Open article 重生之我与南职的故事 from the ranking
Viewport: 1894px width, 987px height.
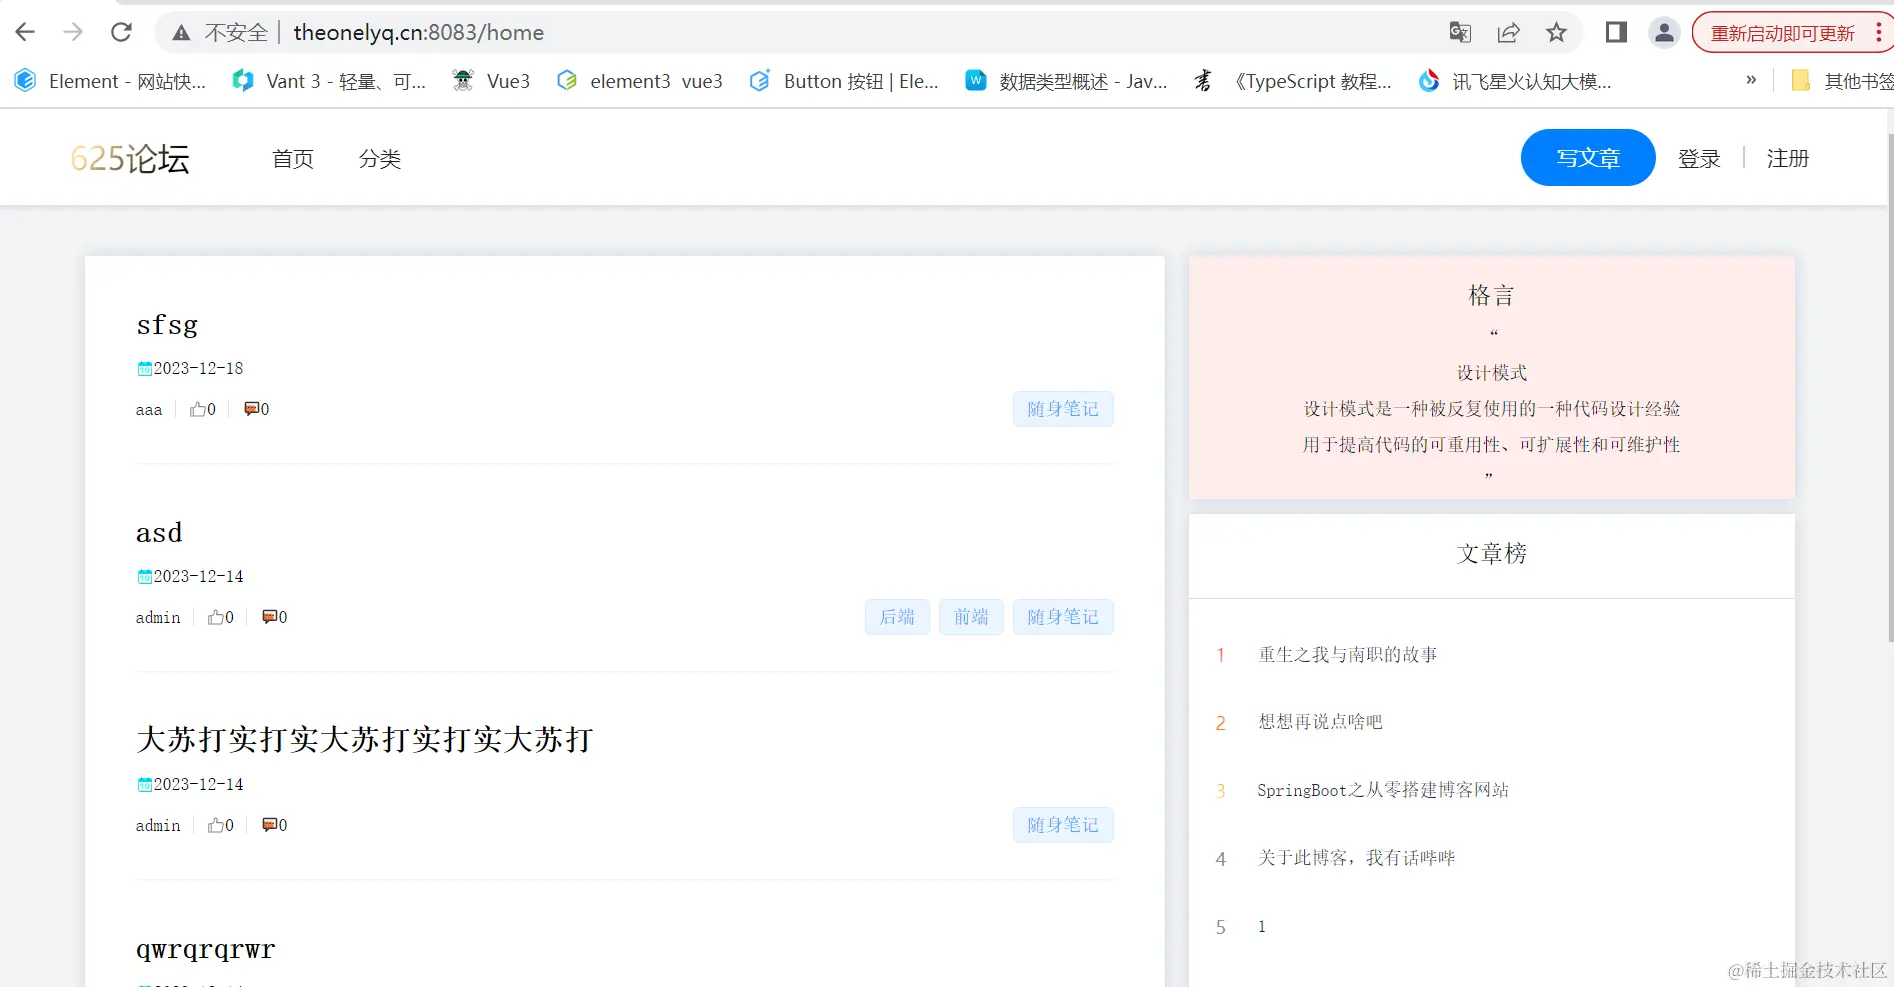1346,655
